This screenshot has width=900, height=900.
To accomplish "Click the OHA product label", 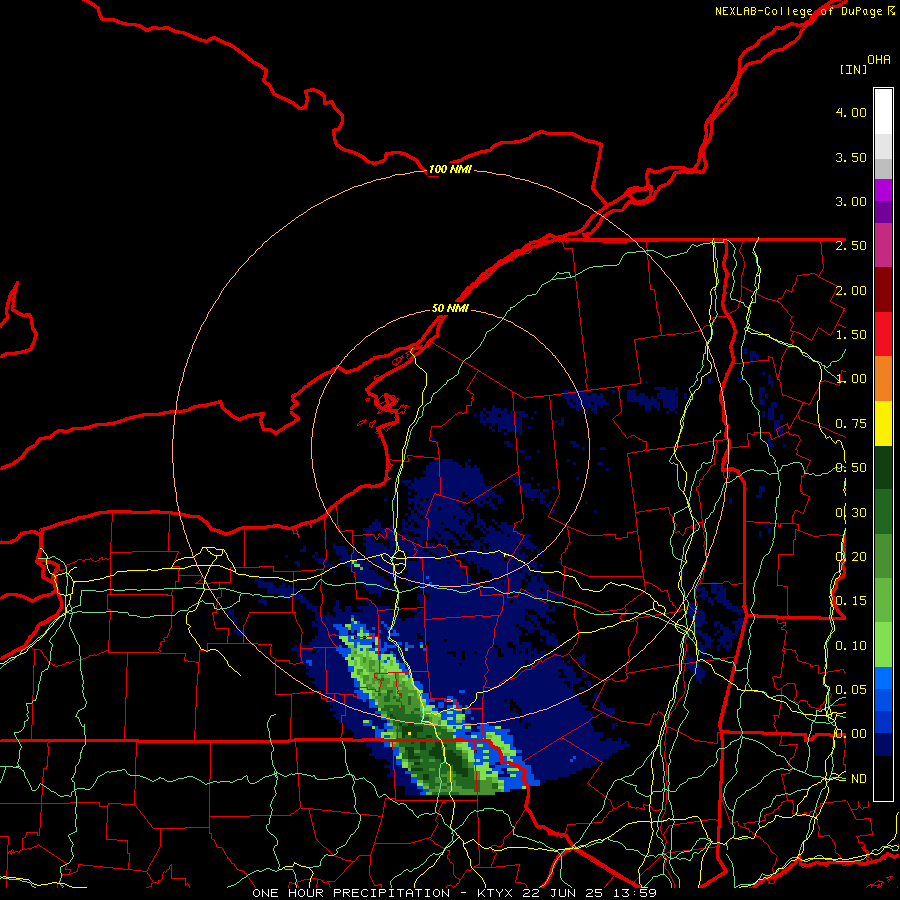I will tap(879, 60).
